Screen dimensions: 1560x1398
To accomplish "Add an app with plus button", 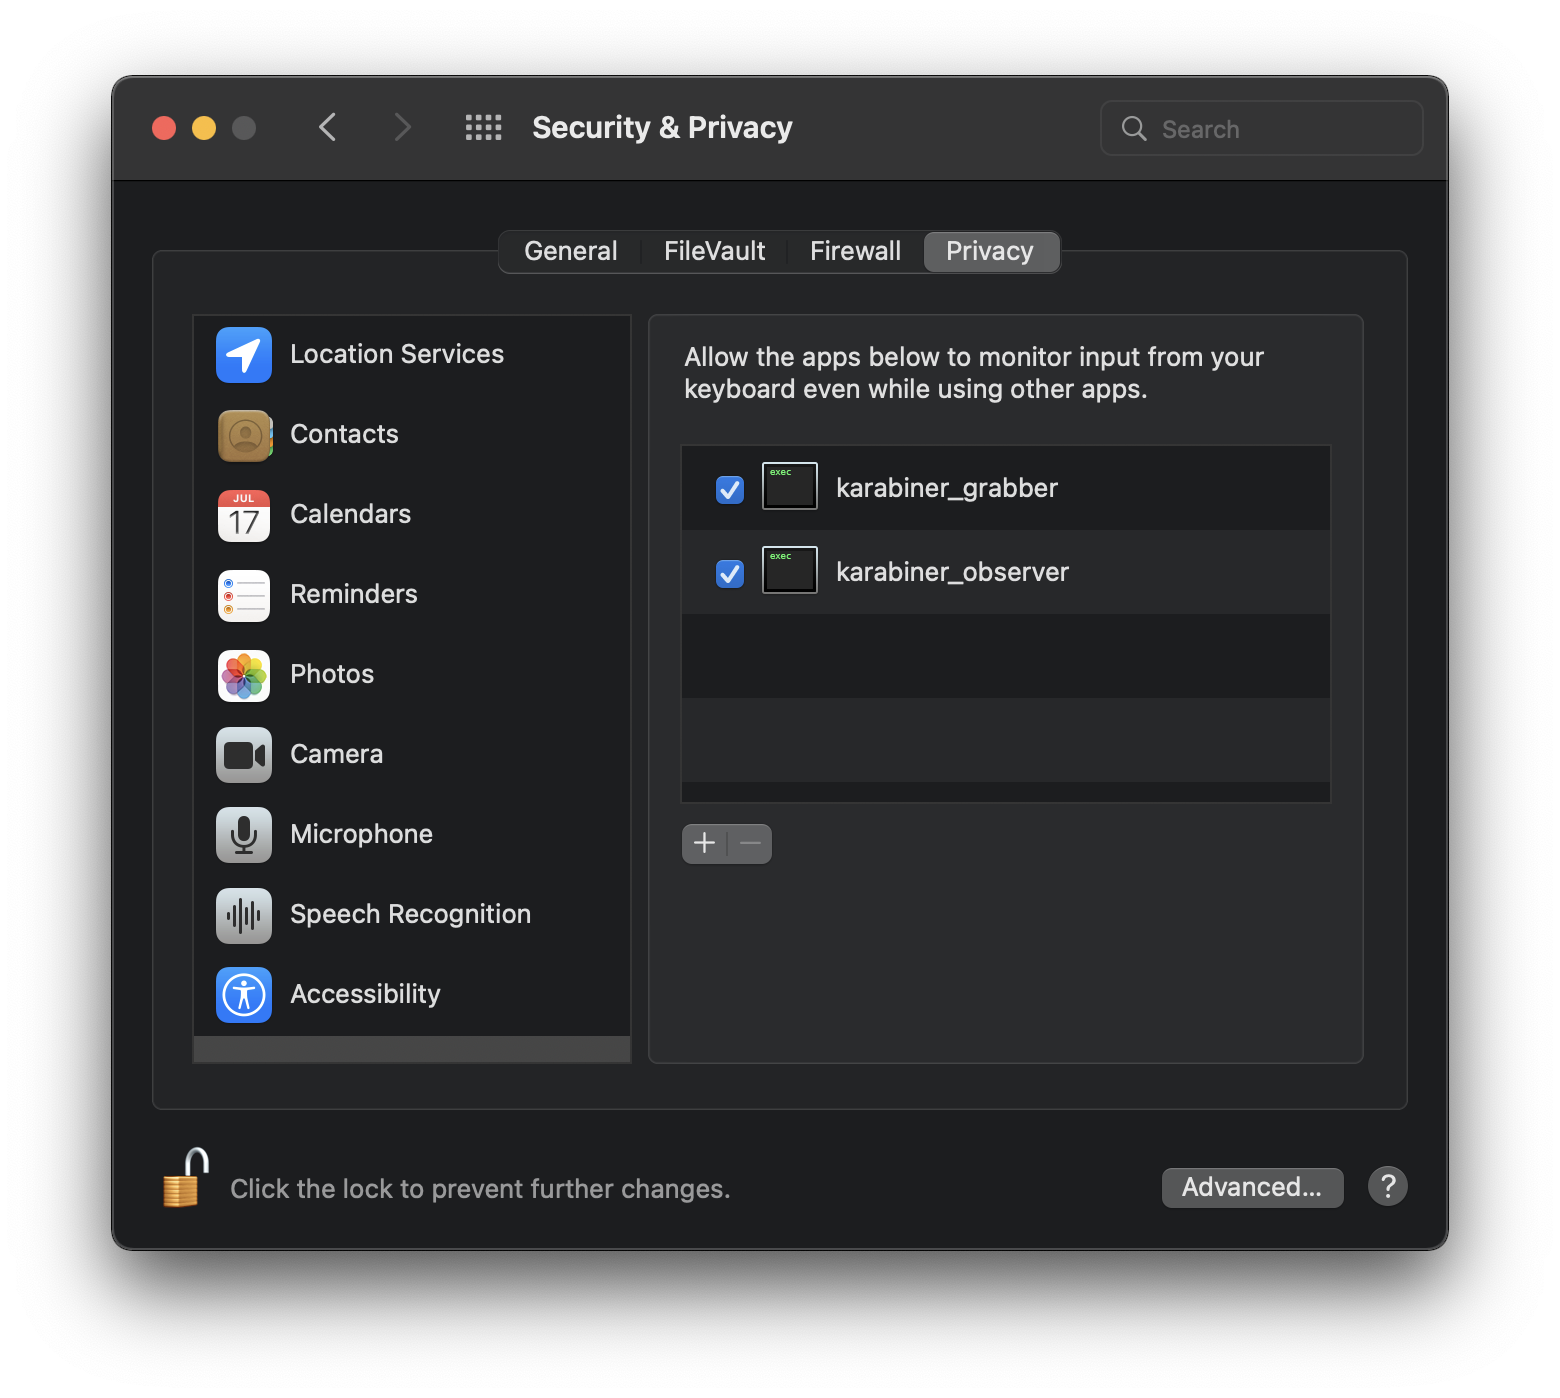I will pos(704,843).
